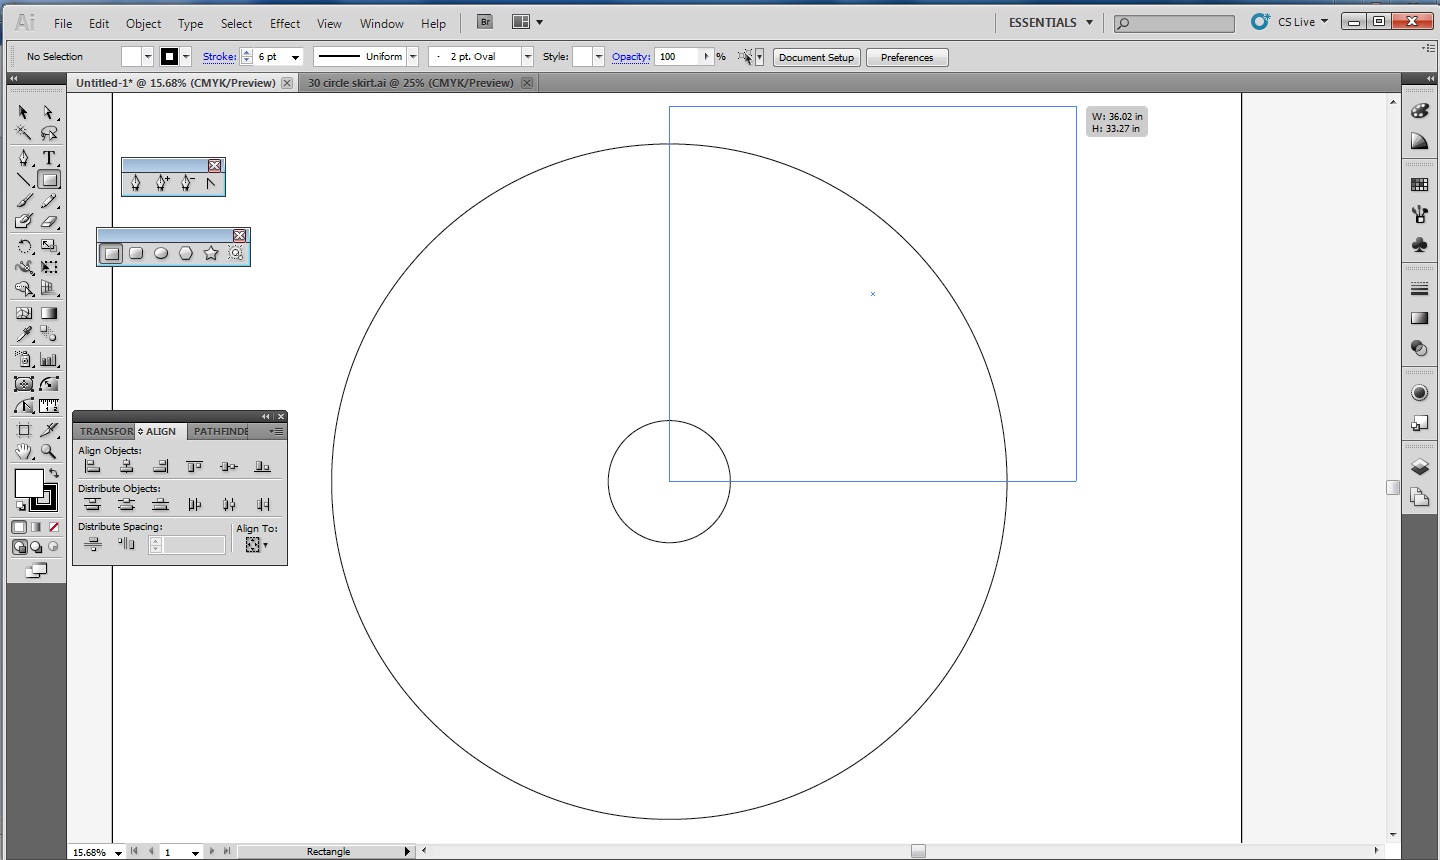Open Uniform width profile dropdown

[x=412, y=57]
